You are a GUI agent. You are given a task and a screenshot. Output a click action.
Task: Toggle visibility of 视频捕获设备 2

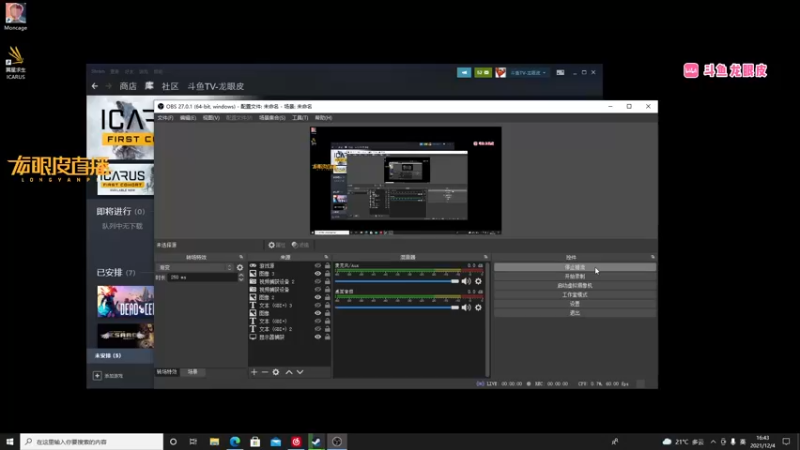317,282
